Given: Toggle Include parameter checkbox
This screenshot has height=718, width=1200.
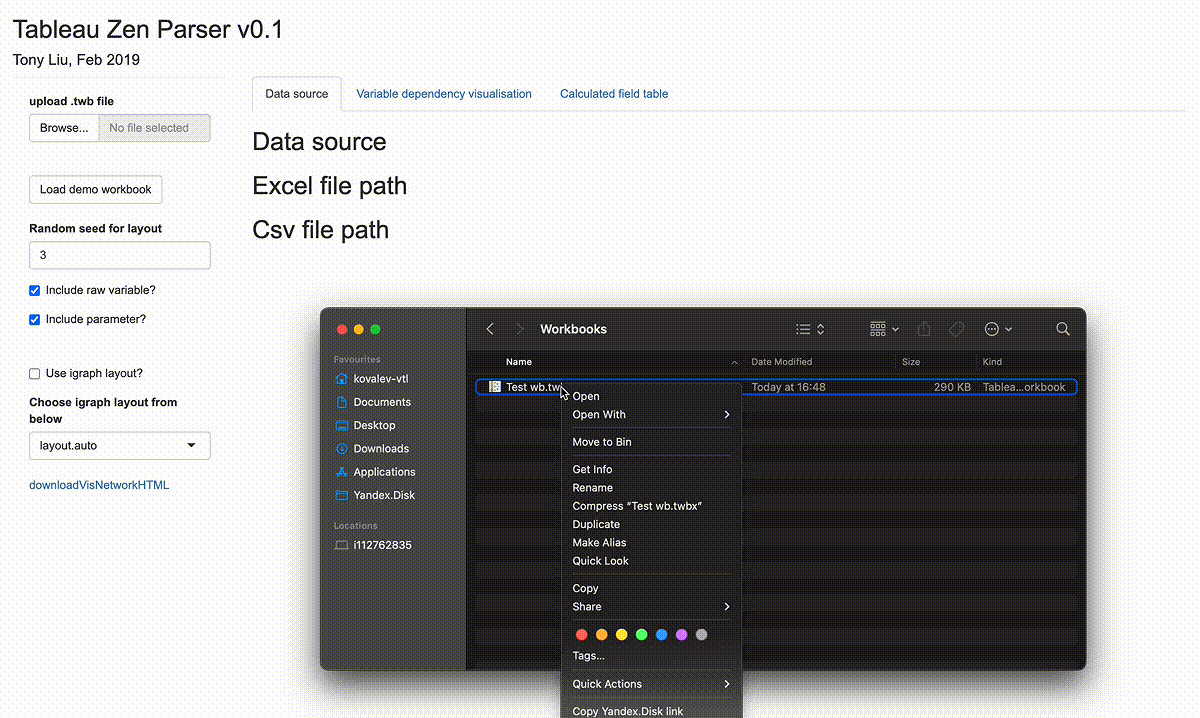Looking at the screenshot, I should pyautogui.click(x=35, y=319).
